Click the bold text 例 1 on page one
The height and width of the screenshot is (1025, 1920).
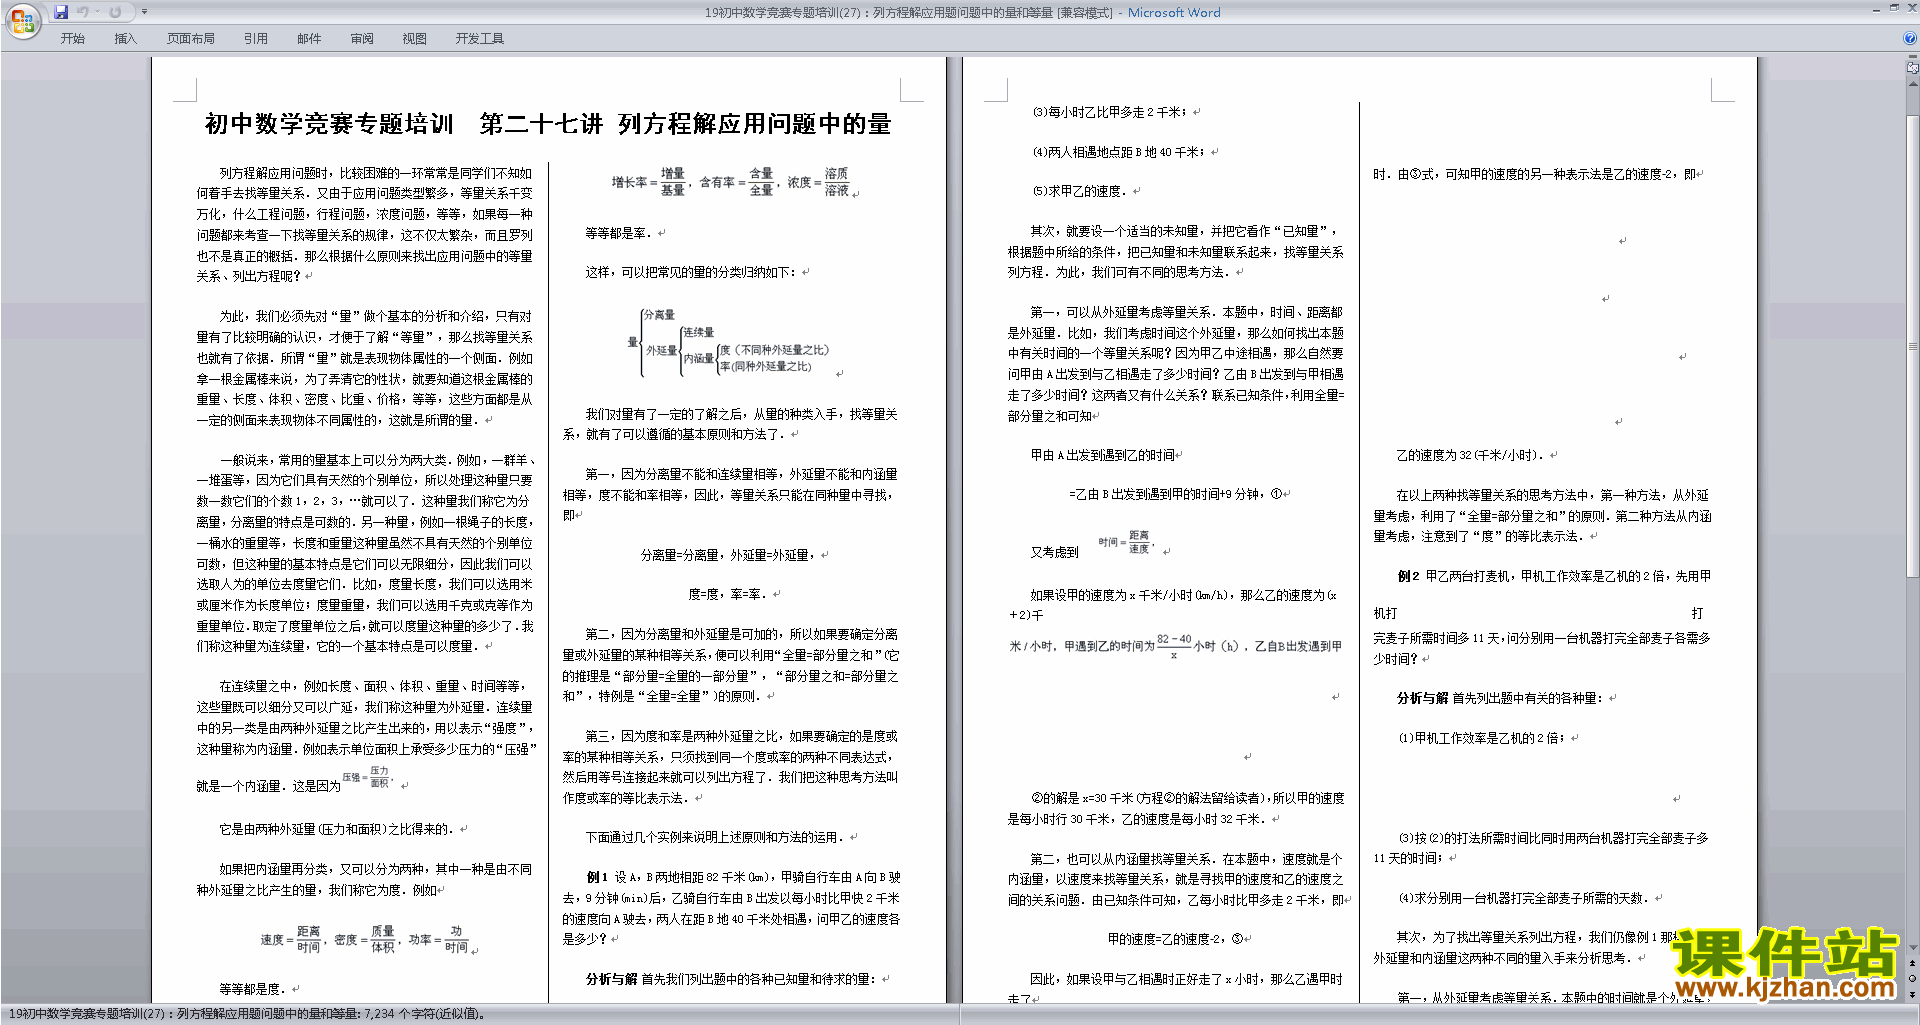597,877
